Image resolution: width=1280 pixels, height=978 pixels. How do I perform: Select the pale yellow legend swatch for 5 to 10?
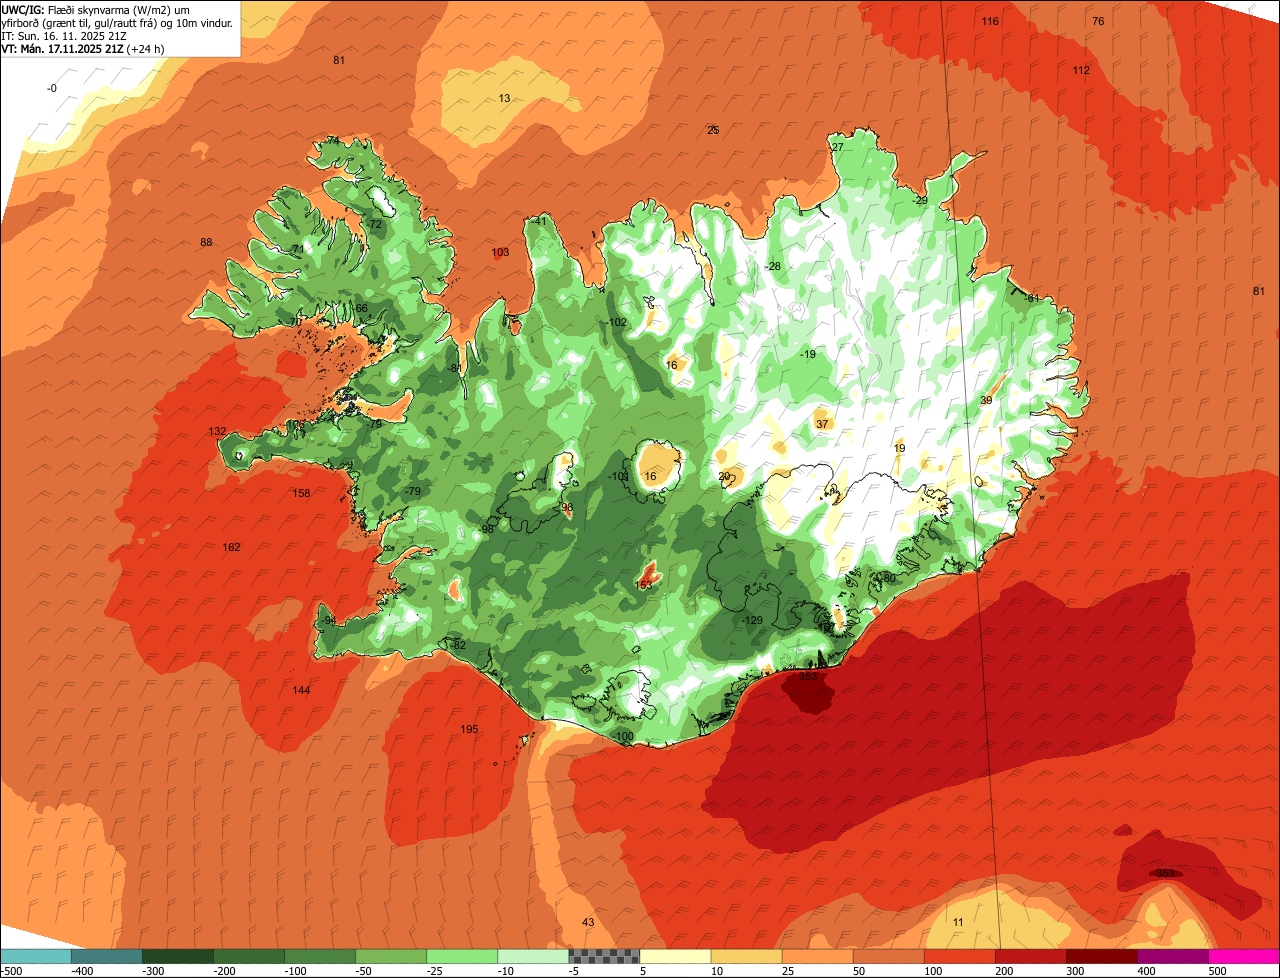674,956
